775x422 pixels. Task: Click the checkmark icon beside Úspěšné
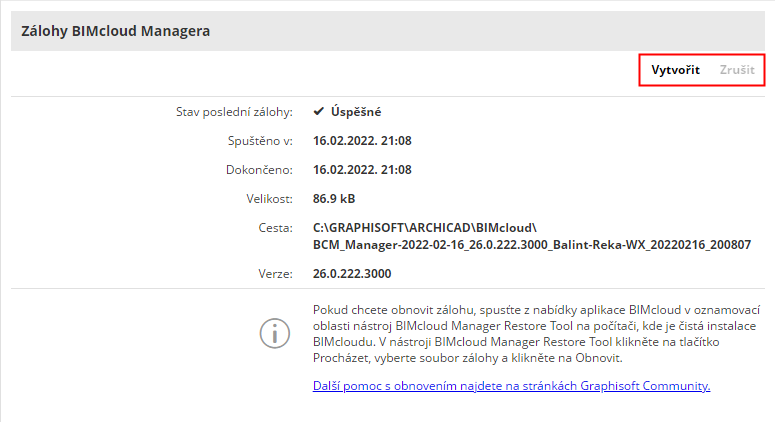point(318,112)
